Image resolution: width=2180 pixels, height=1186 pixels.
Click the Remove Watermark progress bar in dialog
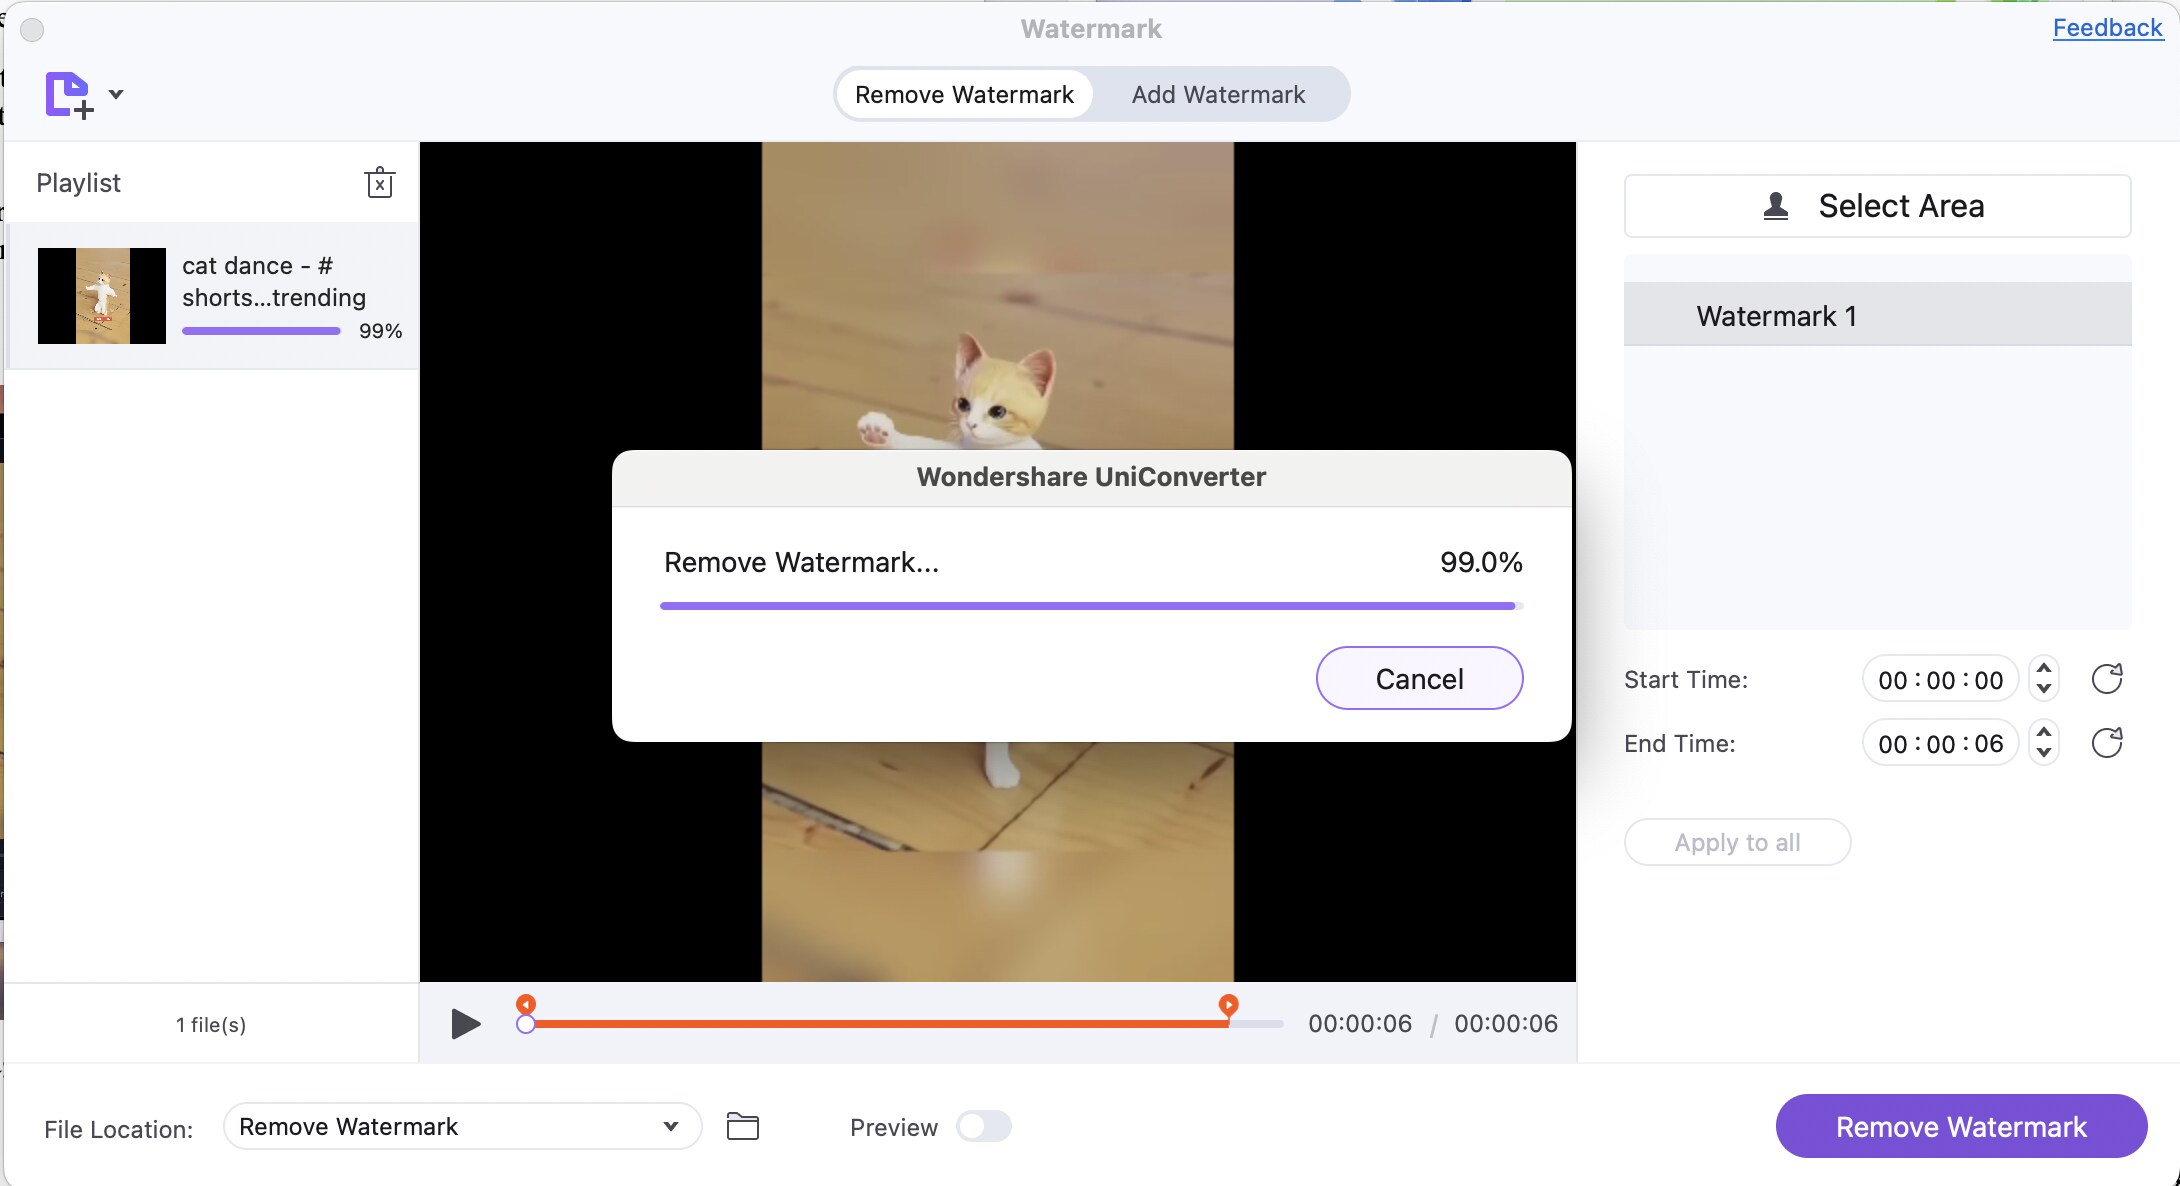click(1091, 606)
